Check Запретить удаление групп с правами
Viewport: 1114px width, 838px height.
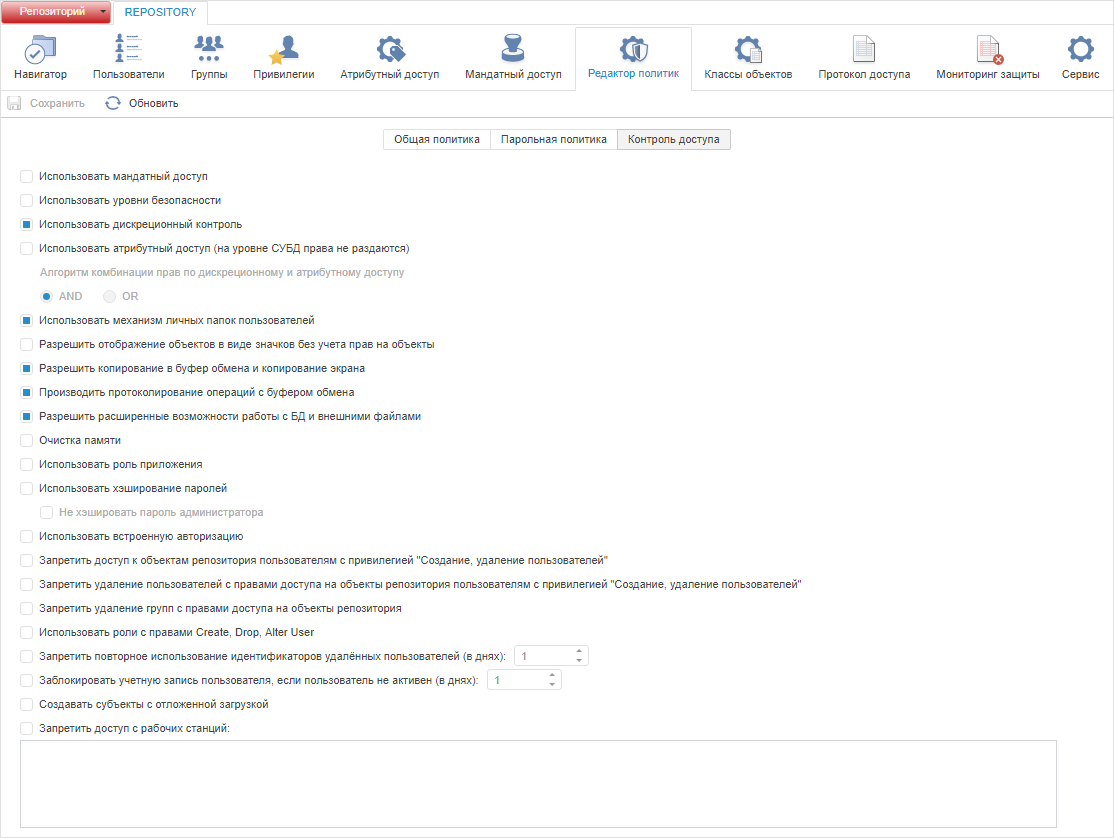(26, 609)
